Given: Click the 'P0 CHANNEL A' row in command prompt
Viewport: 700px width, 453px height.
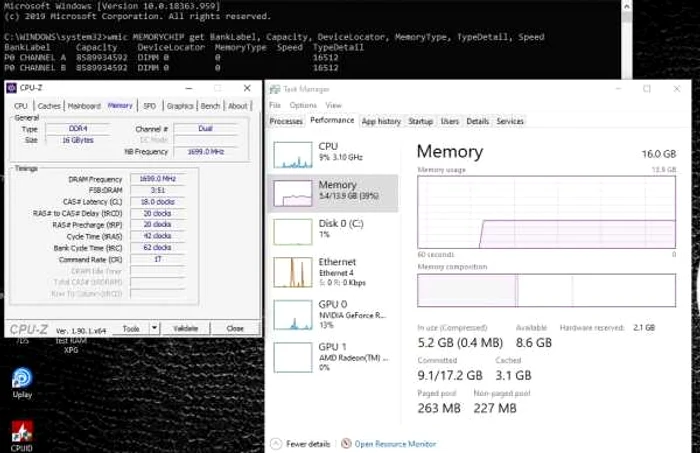Looking at the screenshot, I should [171, 58].
